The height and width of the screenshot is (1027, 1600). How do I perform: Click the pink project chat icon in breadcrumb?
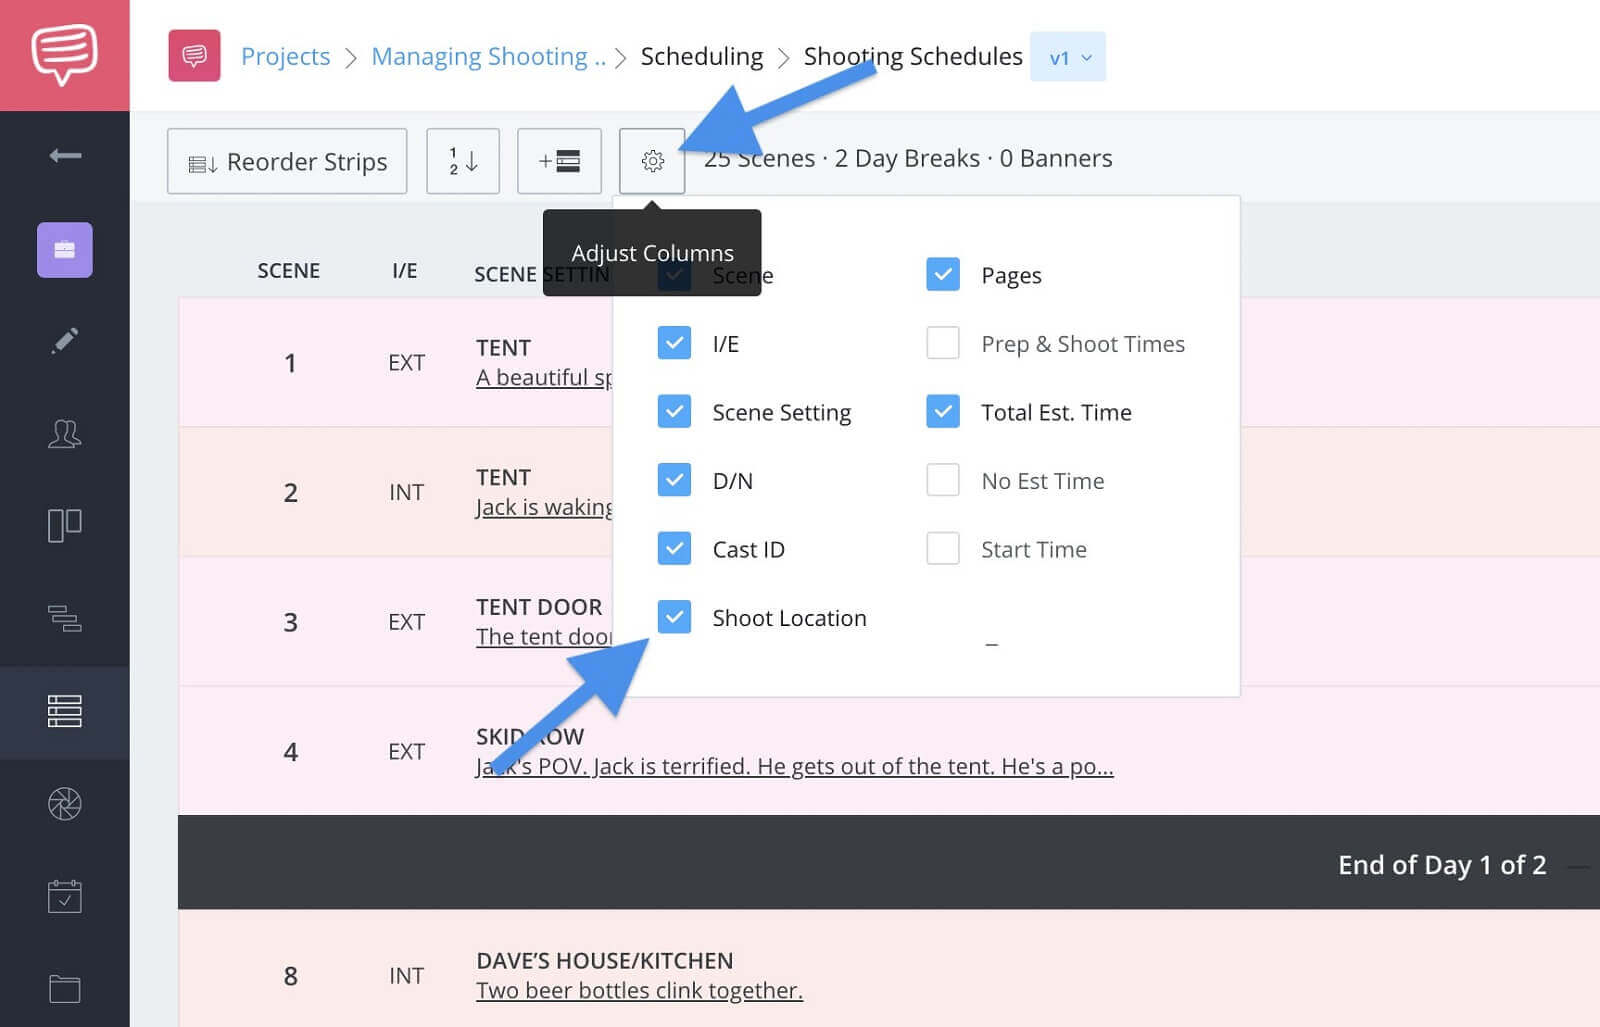pos(194,56)
